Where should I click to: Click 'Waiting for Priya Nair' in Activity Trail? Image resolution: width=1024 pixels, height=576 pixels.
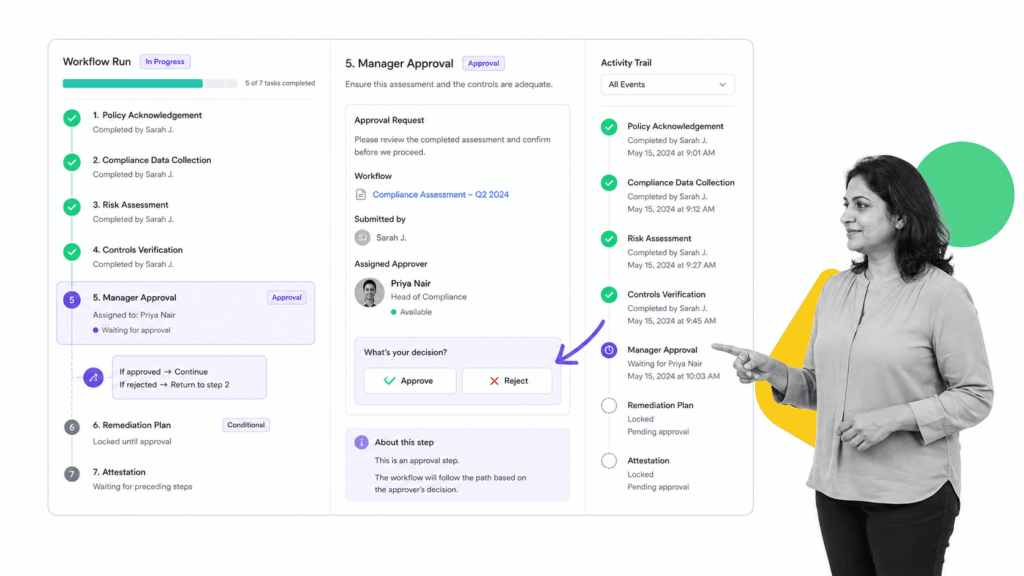pyautogui.click(x=665, y=364)
